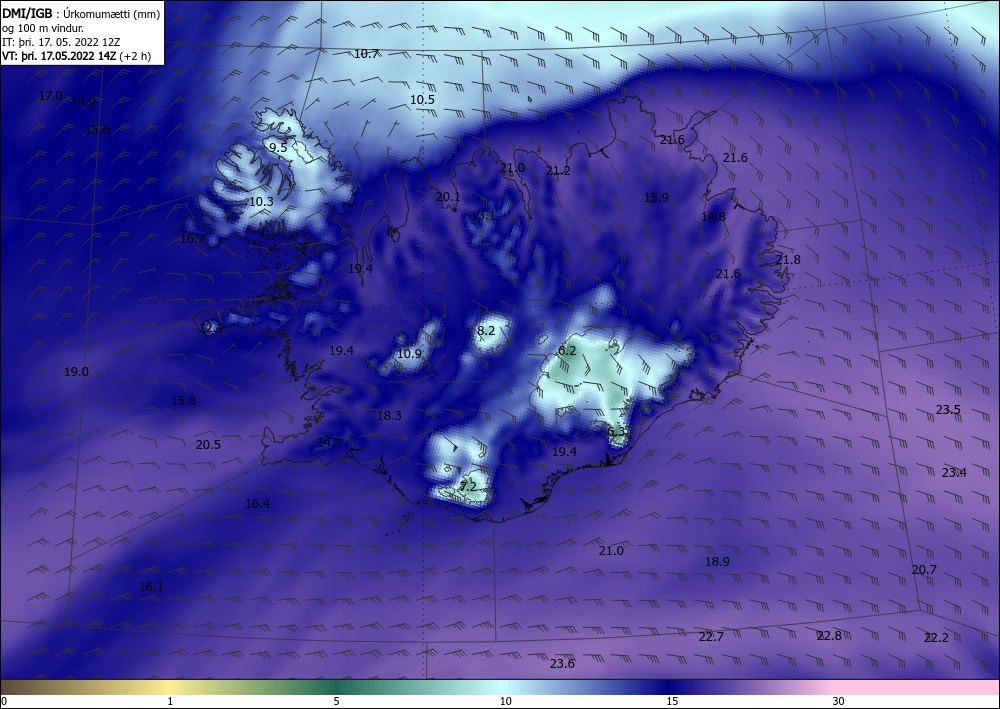Click the 10.5 value north of Iceland
Screen dimensions: 1000x709
422,99
